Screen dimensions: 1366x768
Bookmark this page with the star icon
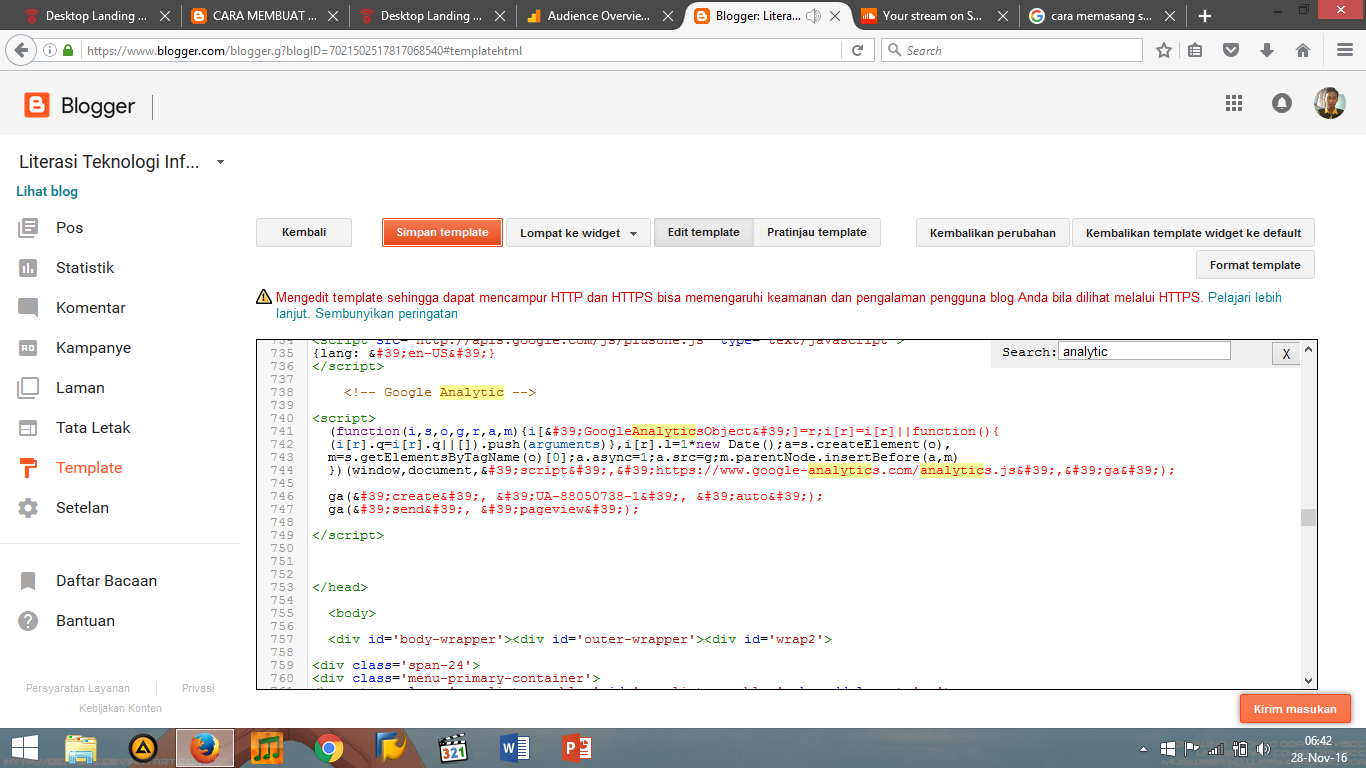pos(1164,50)
